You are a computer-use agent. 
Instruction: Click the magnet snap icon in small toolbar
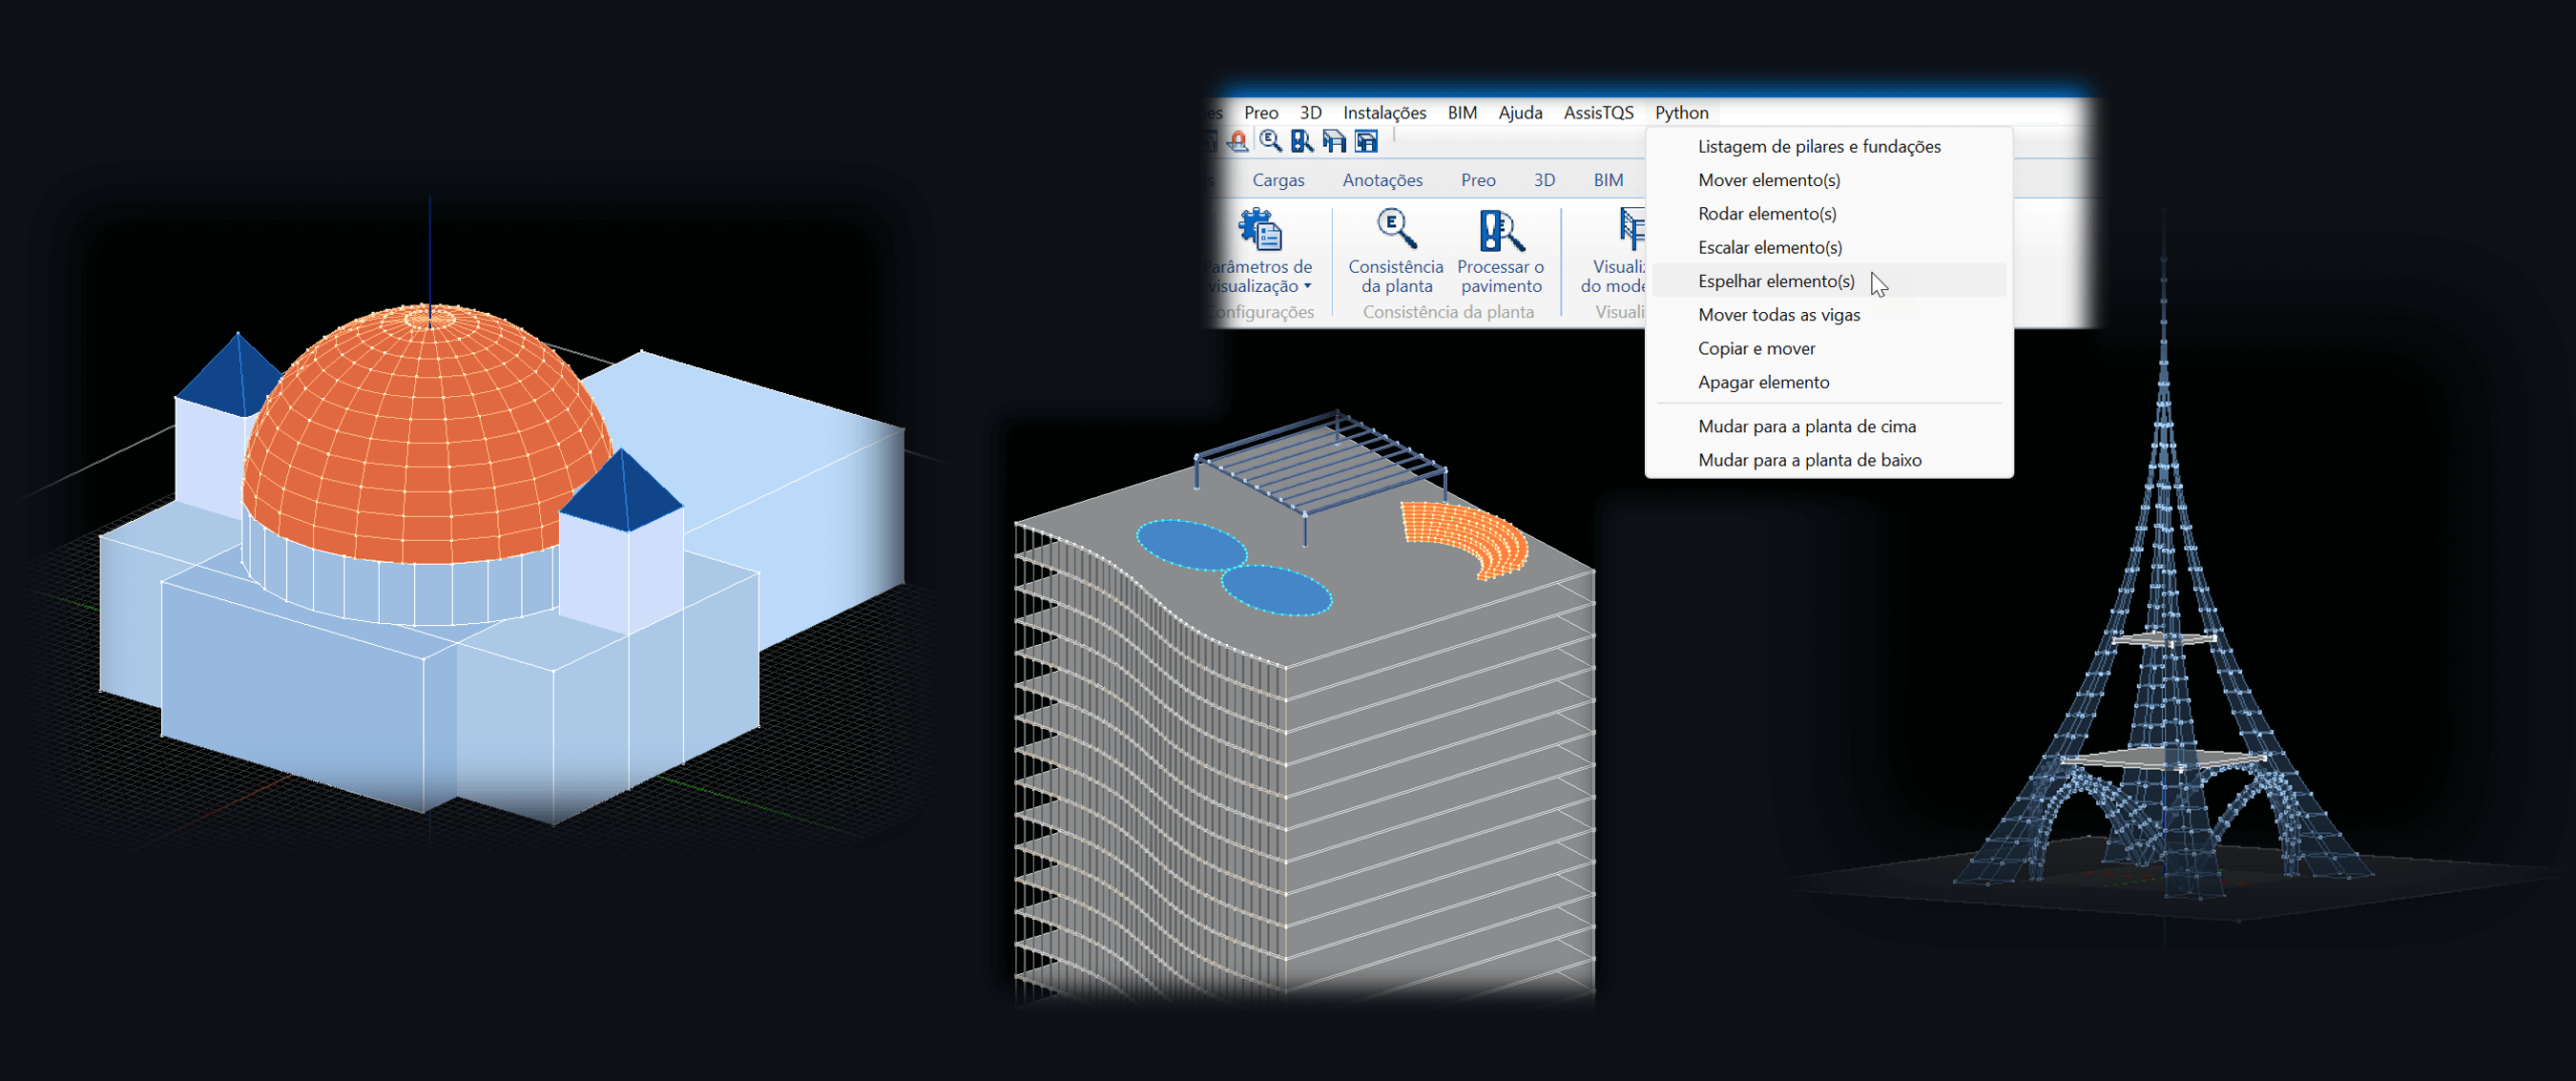[1238, 141]
